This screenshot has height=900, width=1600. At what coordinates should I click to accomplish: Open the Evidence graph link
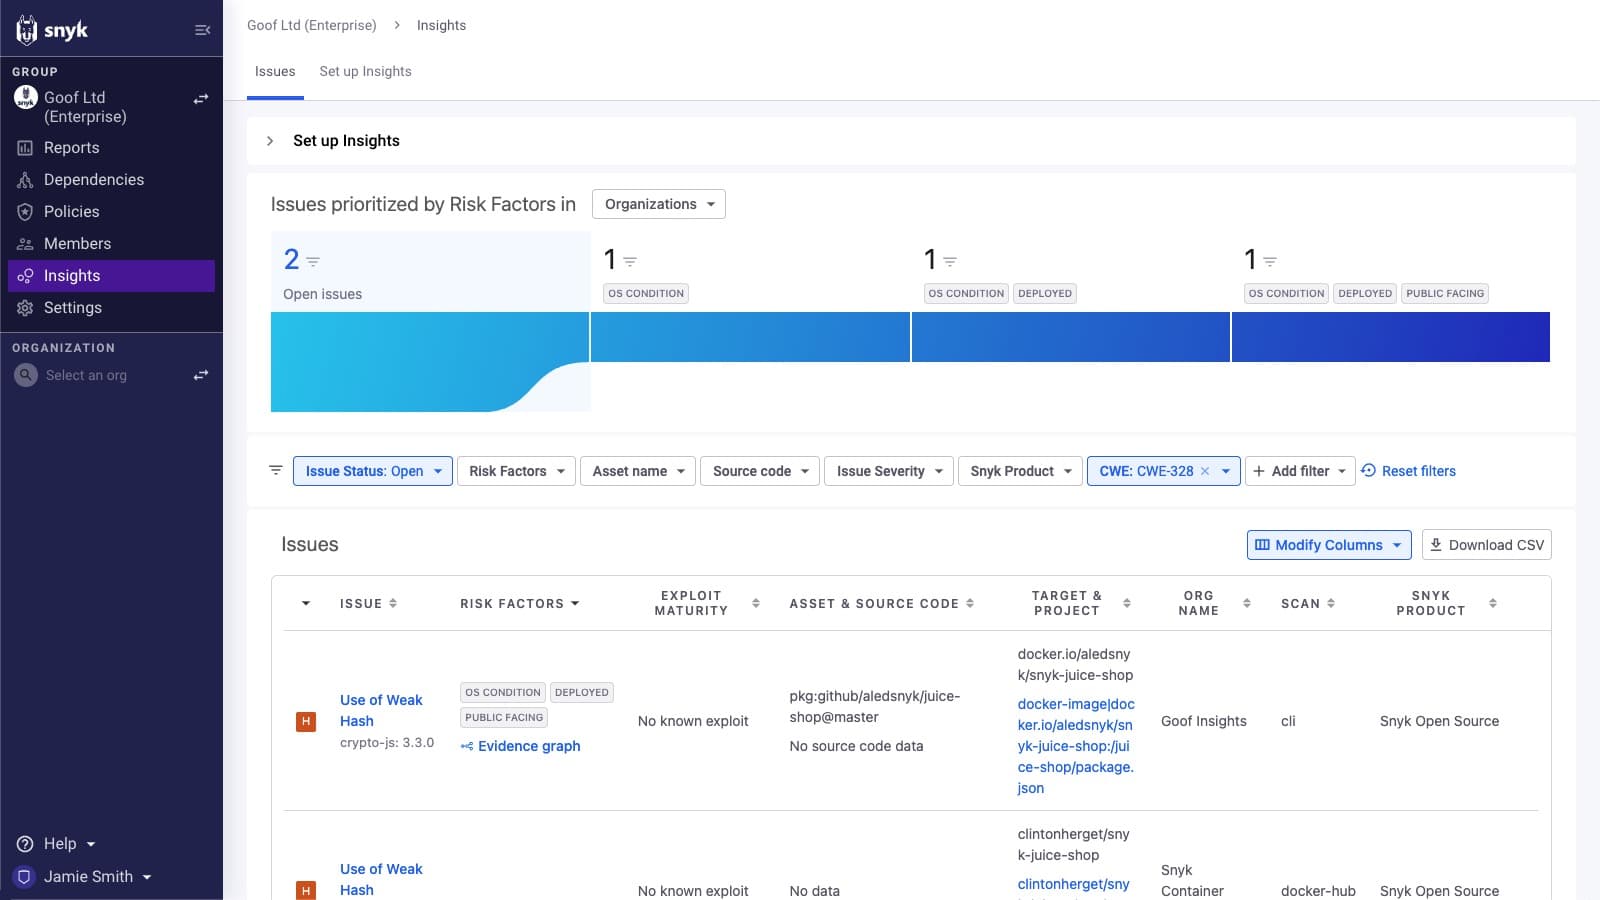pyautogui.click(x=520, y=746)
